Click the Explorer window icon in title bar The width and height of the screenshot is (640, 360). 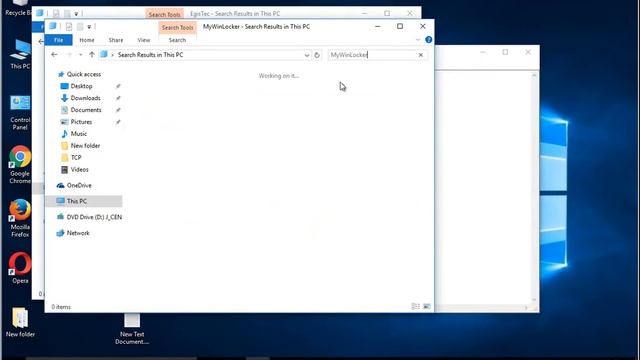(53, 26)
